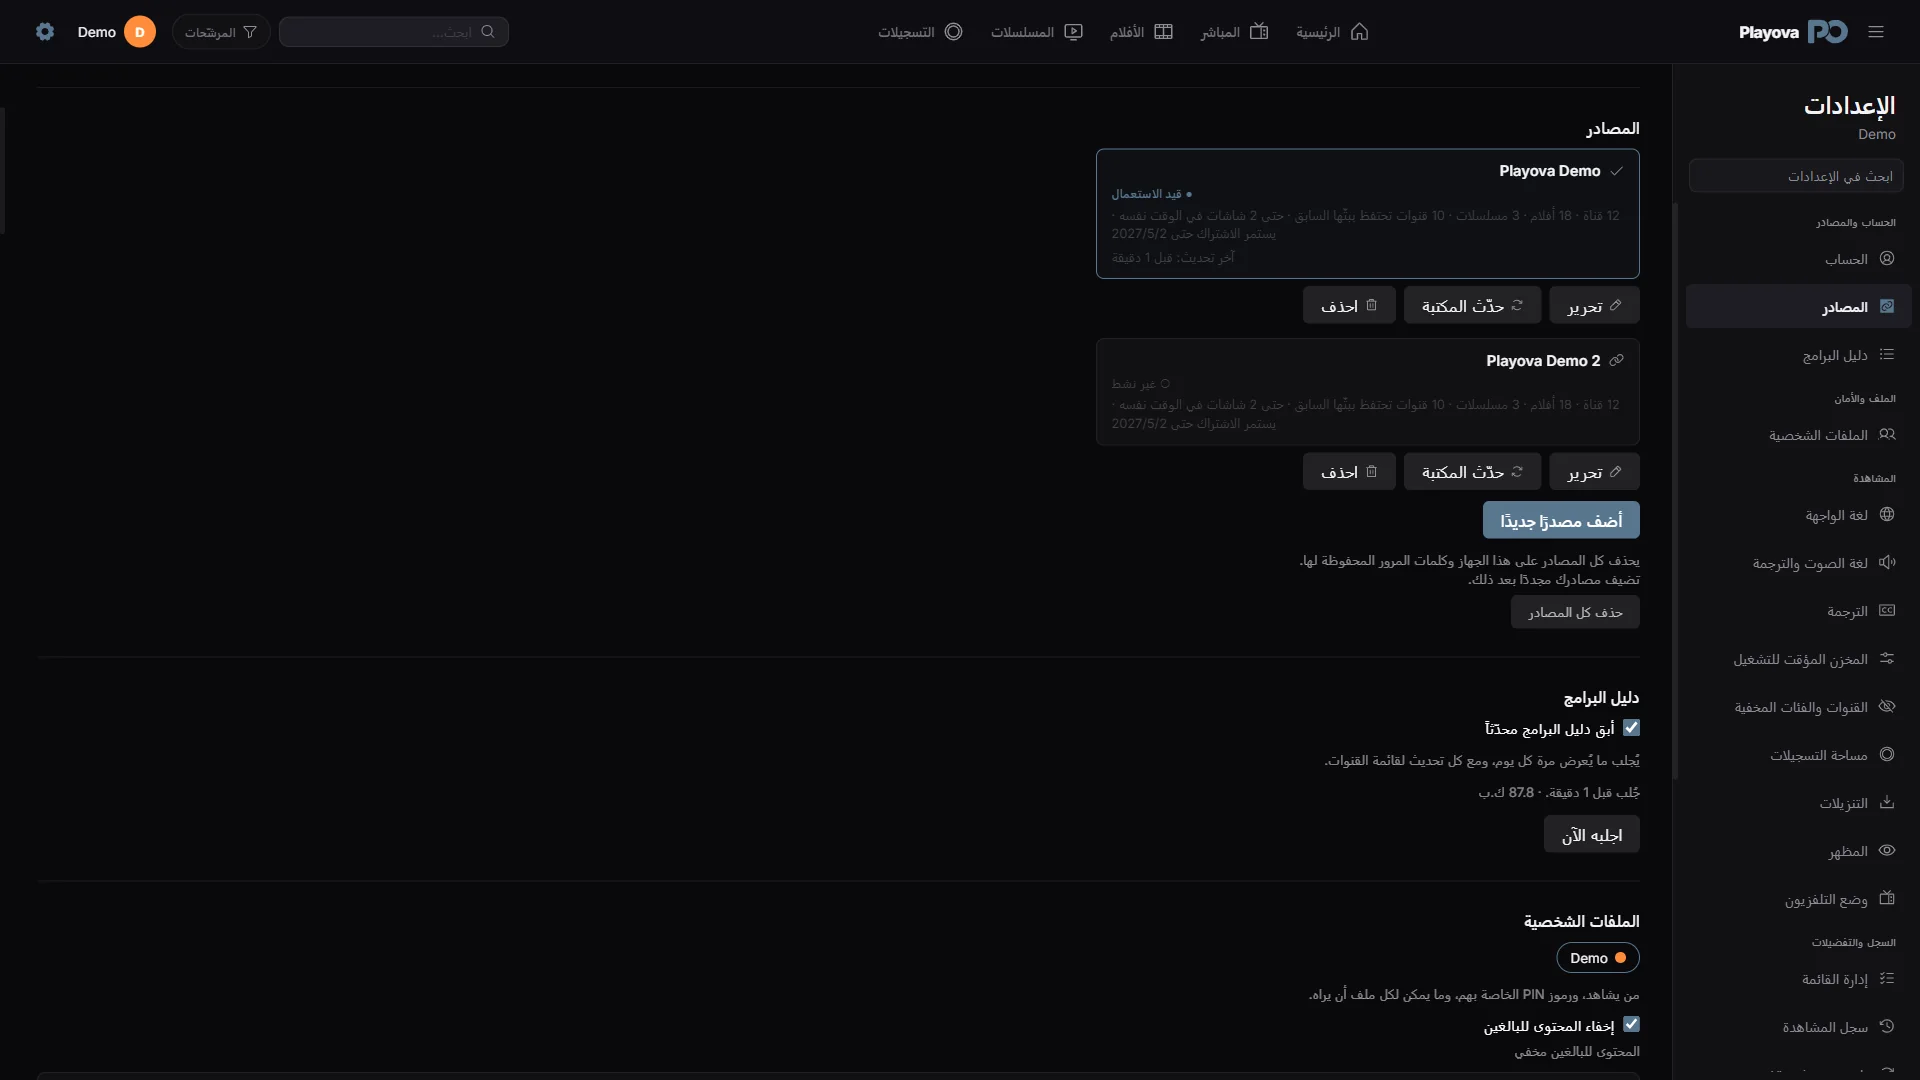Open the المرشحات filters button
Image resolution: width=1920 pixels, height=1080 pixels.
click(x=221, y=32)
